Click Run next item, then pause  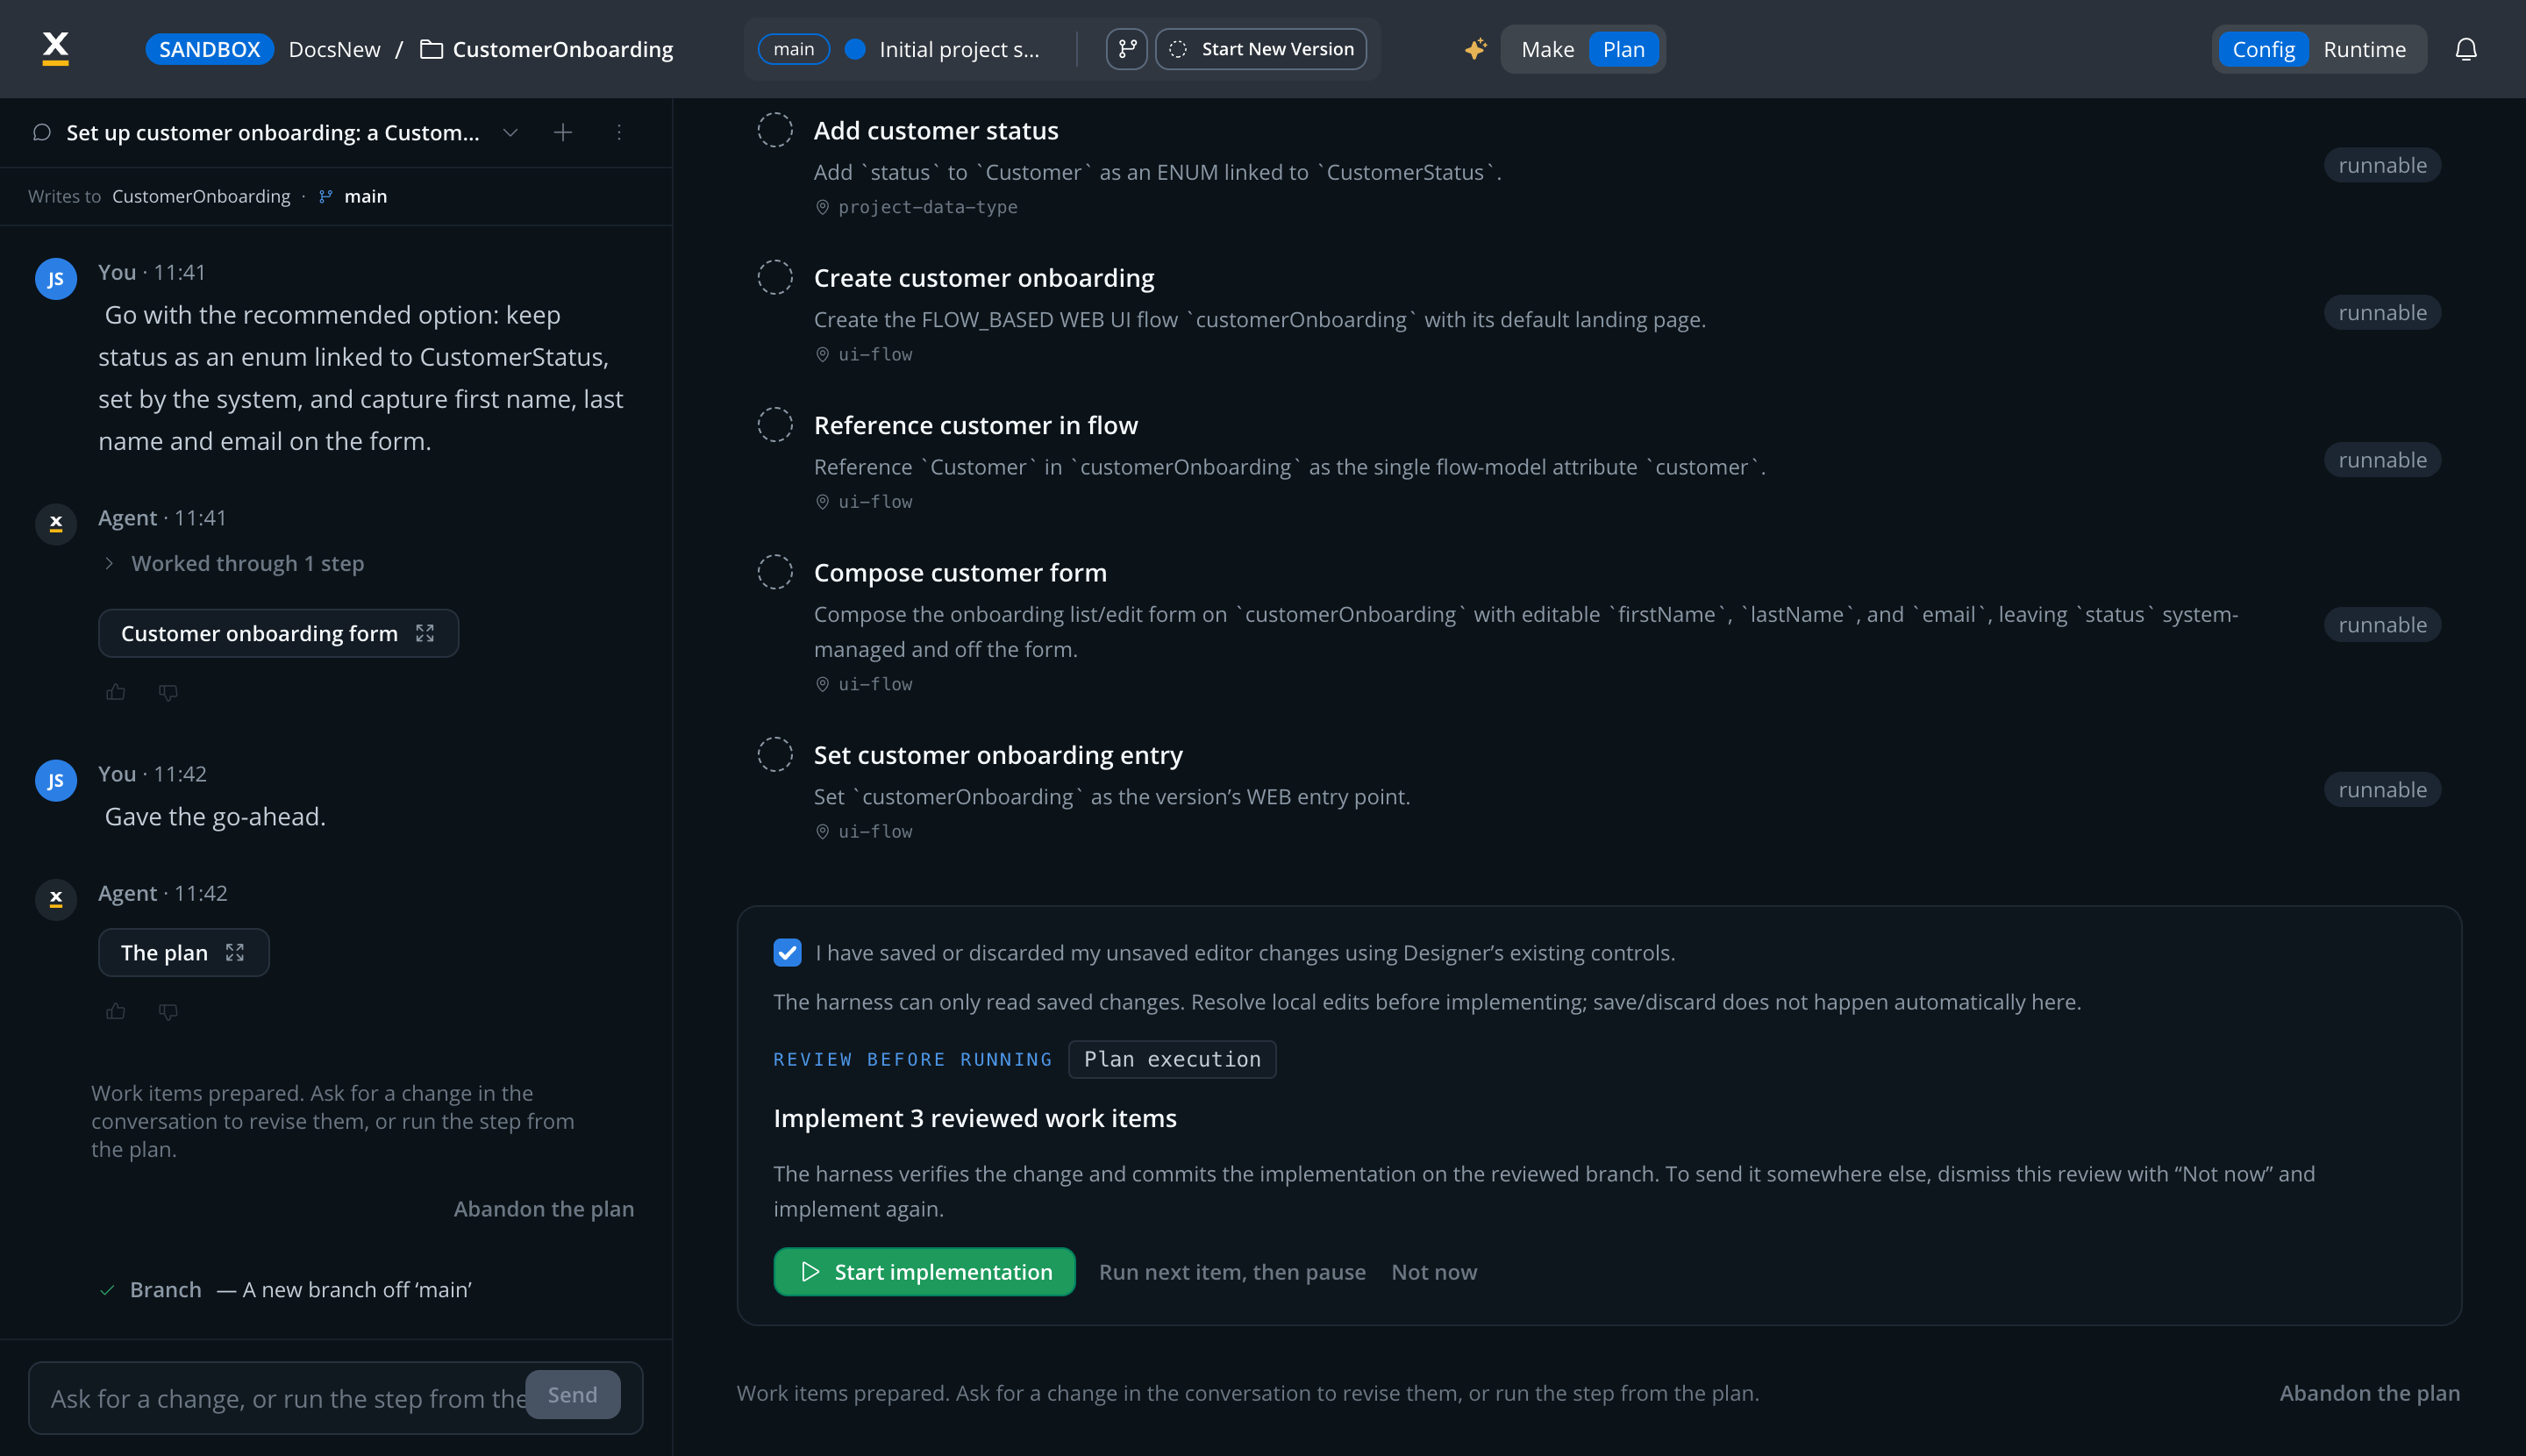pyautogui.click(x=1232, y=1271)
